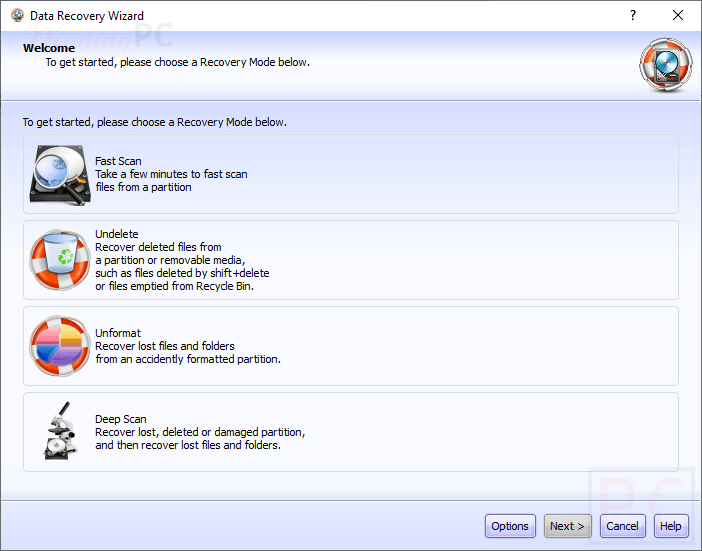Image resolution: width=702 pixels, height=551 pixels.
Task: Select the 'Fast Scan' title text
Action: click(x=118, y=161)
